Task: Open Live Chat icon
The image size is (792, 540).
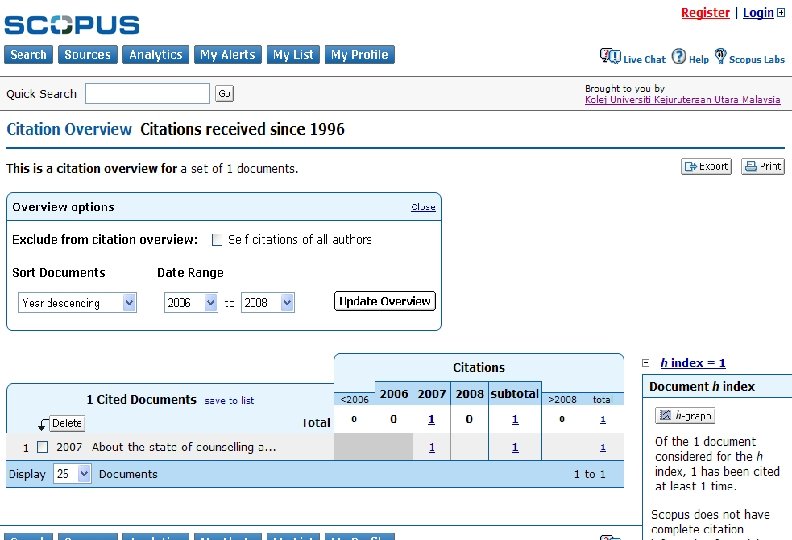Action: (x=609, y=56)
